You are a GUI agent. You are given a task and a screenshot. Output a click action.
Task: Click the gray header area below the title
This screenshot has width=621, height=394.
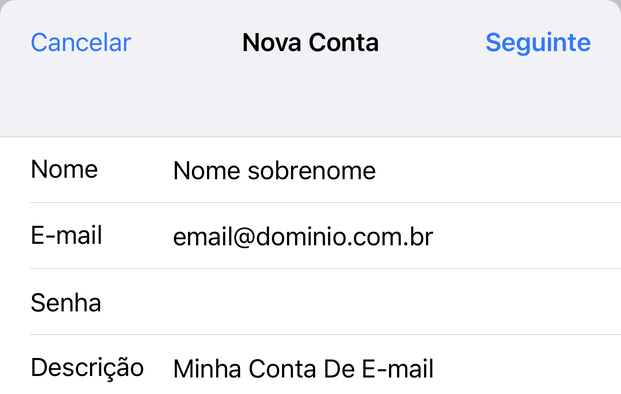(x=310, y=99)
